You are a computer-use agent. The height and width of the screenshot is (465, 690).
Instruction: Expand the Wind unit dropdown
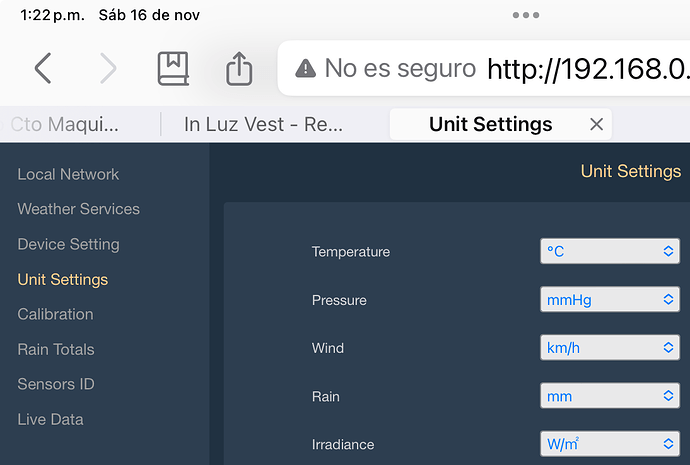[x=610, y=348]
